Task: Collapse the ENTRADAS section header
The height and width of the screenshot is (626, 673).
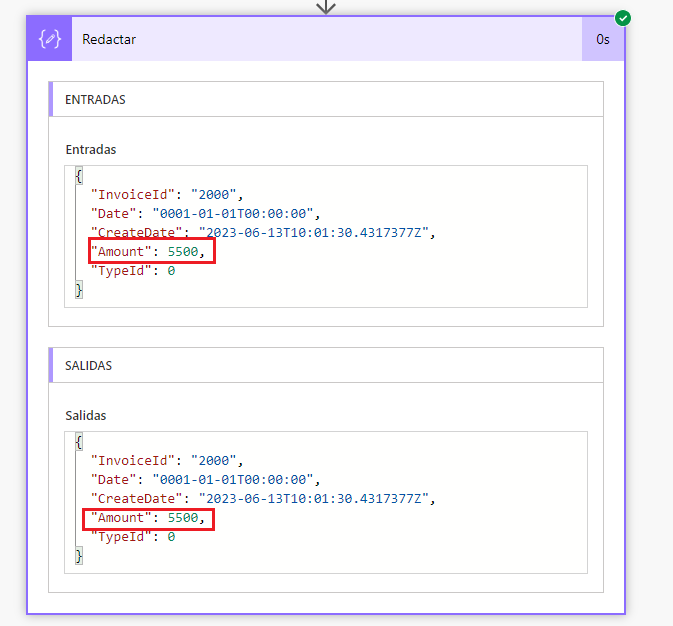Action: point(326,99)
